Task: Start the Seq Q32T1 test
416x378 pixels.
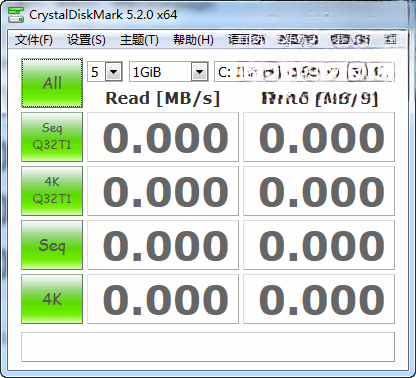Action: [52, 137]
